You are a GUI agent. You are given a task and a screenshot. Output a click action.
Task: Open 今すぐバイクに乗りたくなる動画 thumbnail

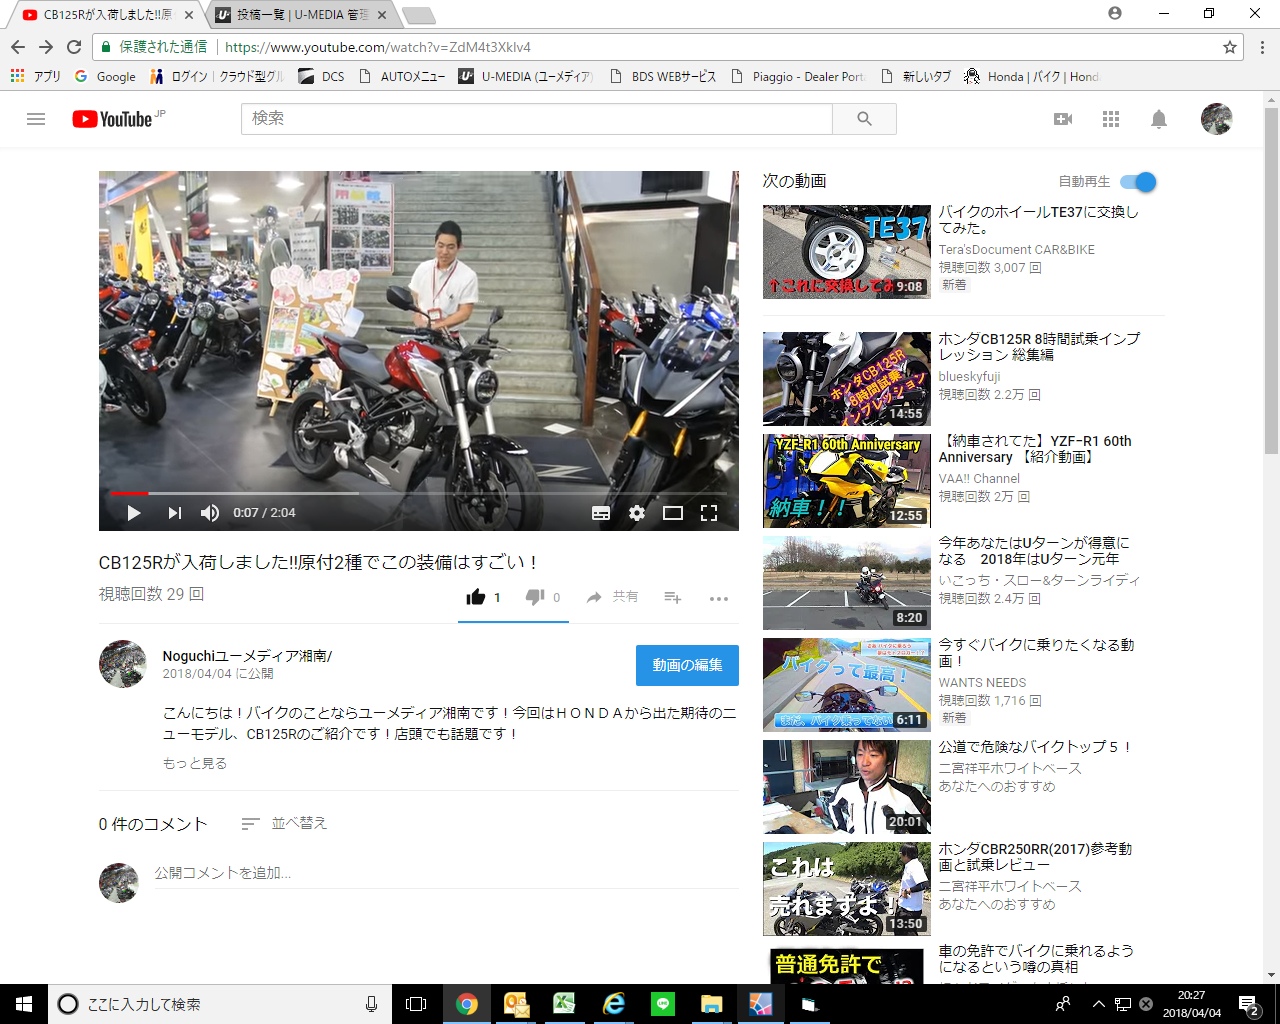tap(846, 685)
